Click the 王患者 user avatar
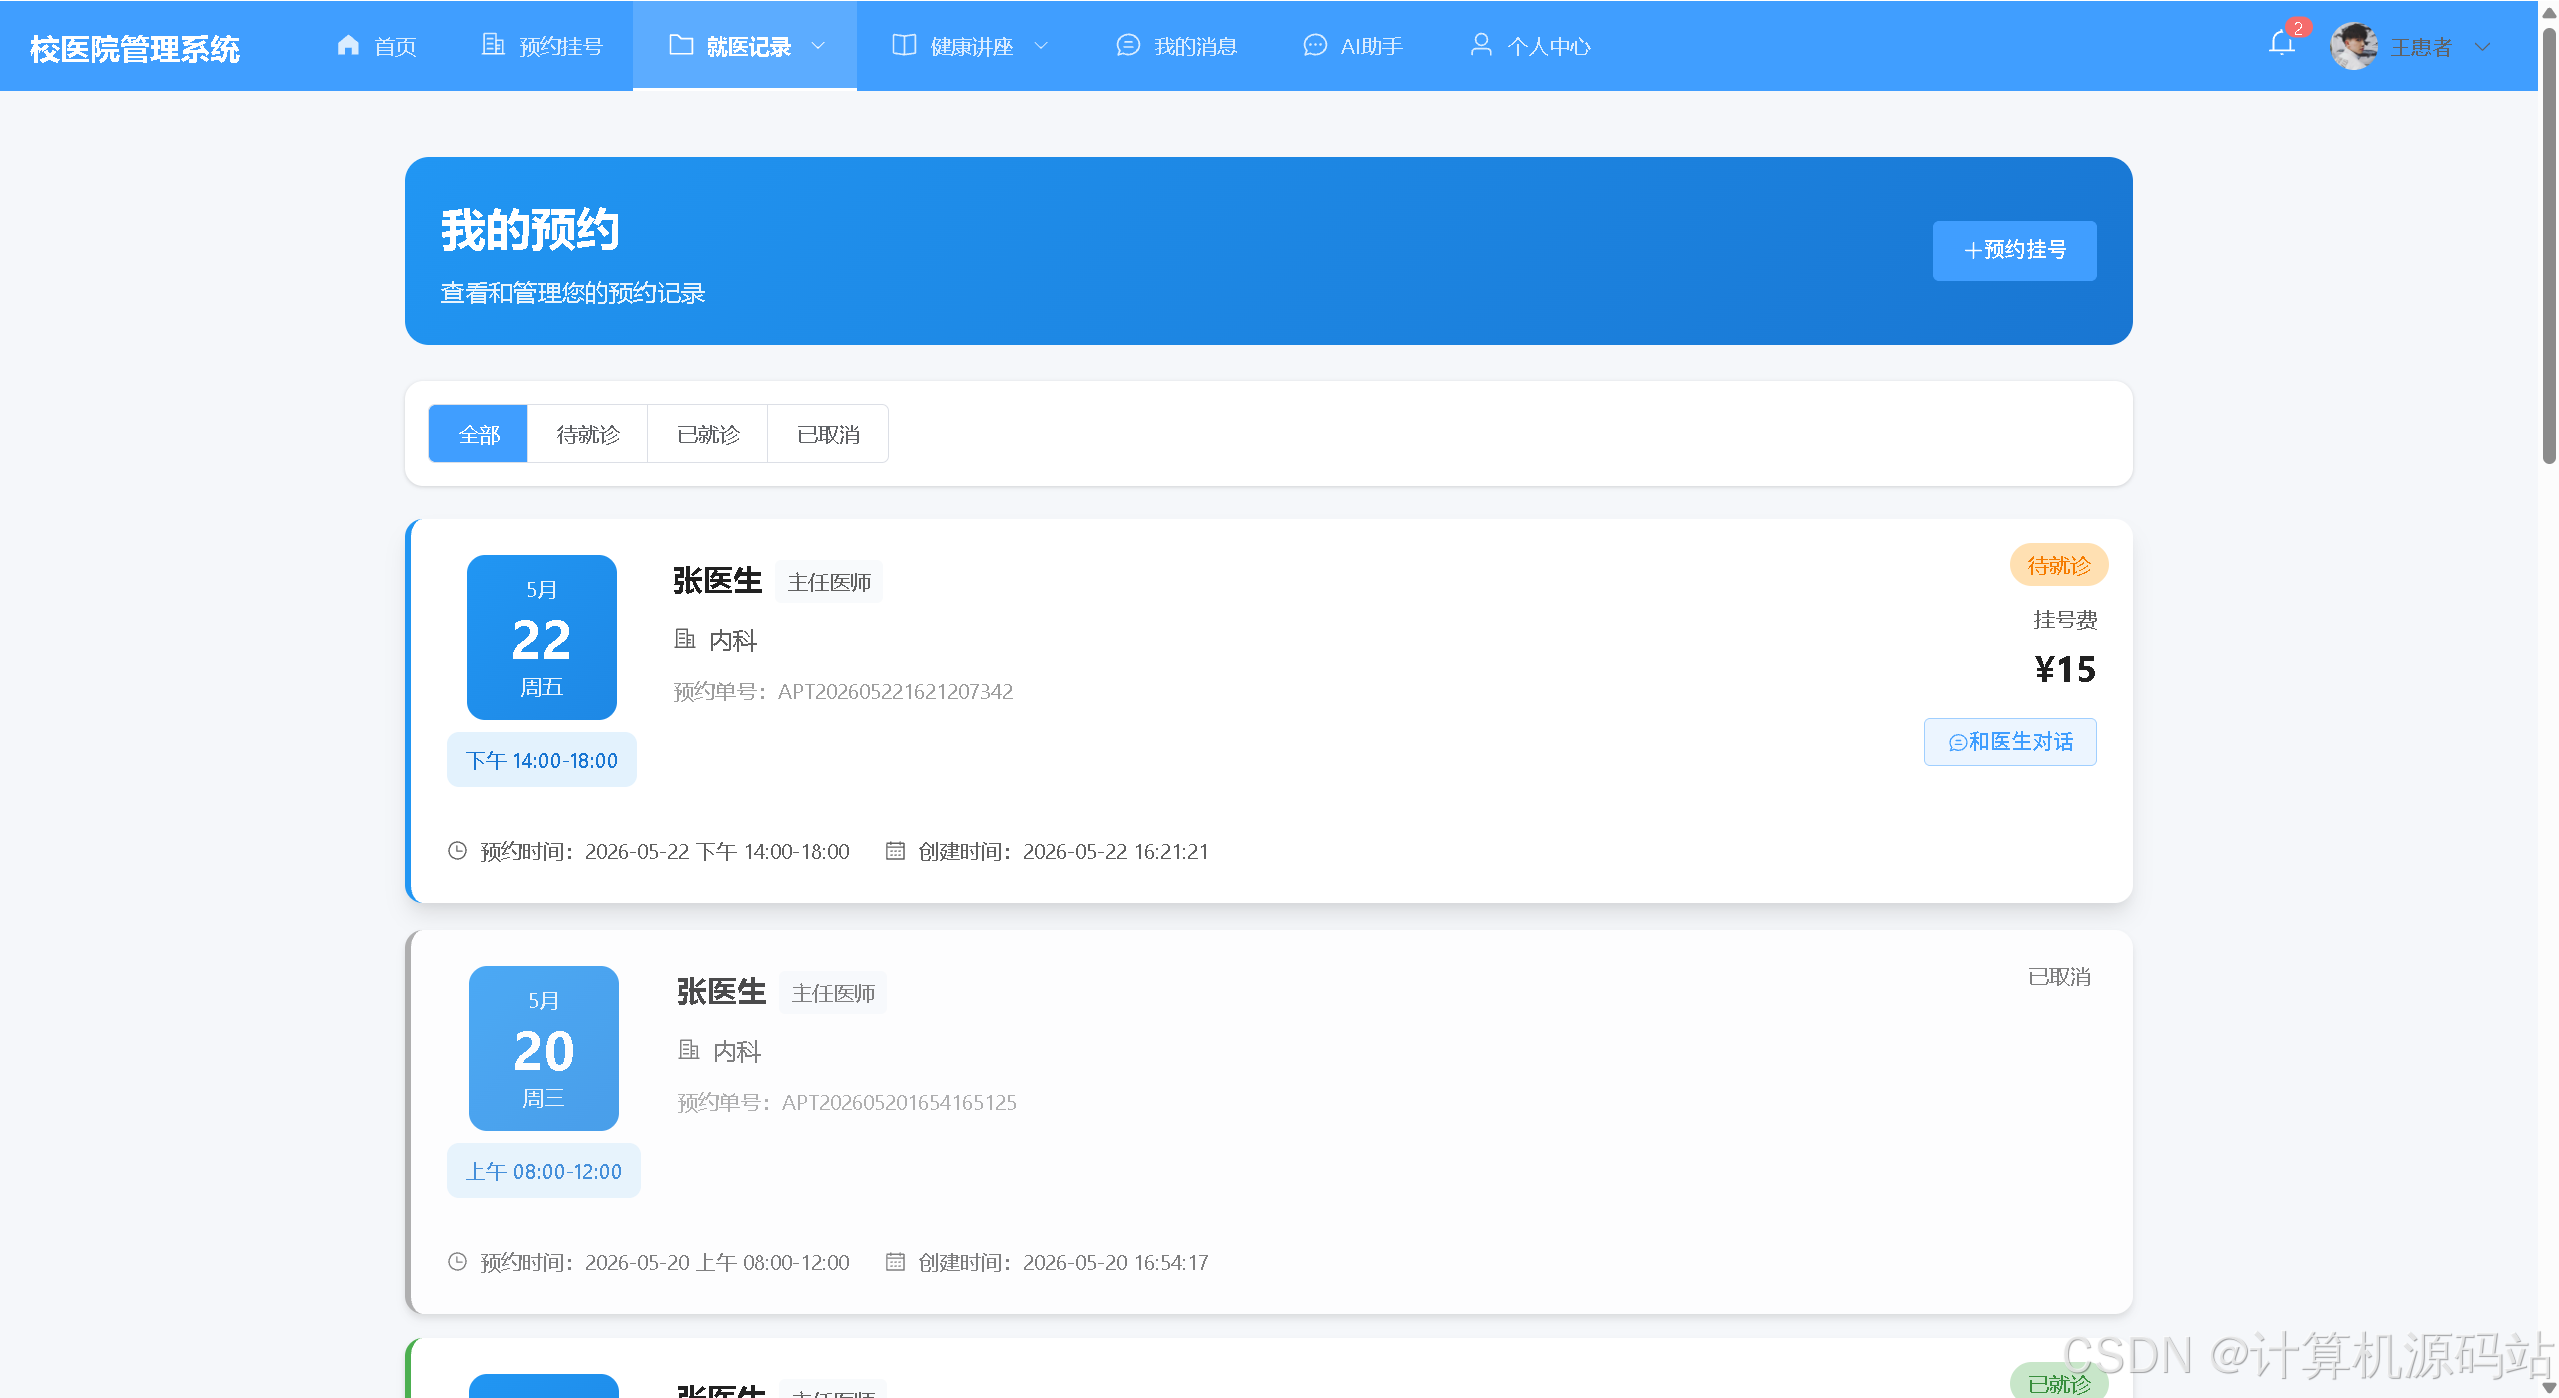 click(x=2354, y=46)
